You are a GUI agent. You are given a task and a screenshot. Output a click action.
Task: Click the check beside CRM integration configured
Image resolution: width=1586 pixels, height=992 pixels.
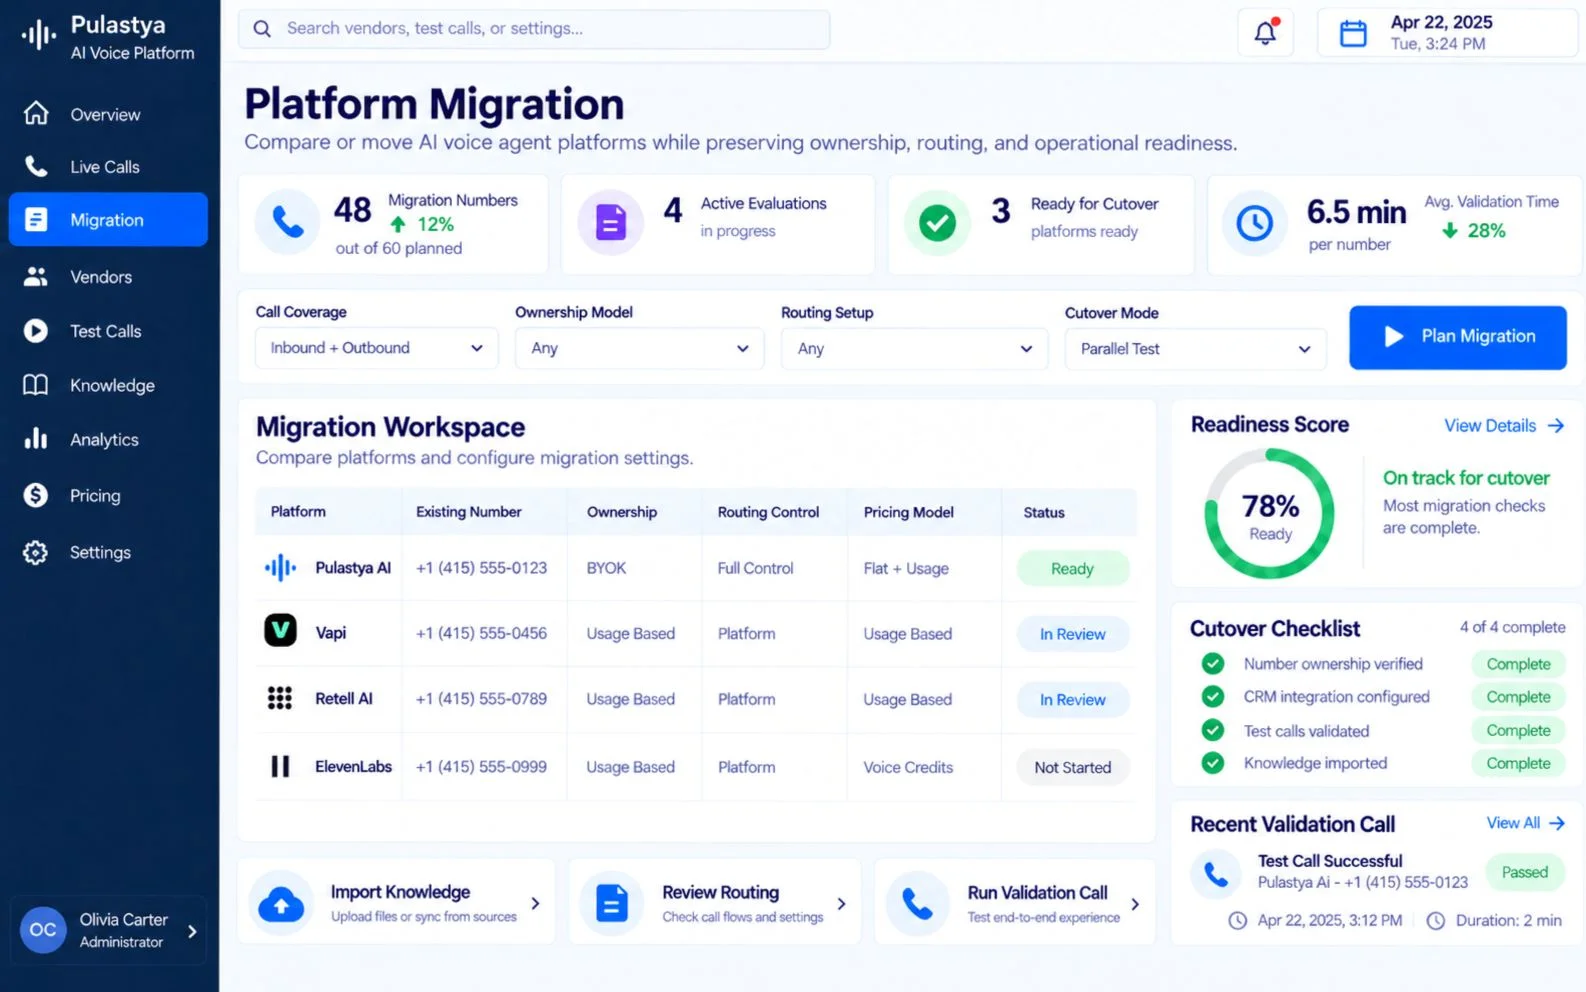(x=1213, y=697)
